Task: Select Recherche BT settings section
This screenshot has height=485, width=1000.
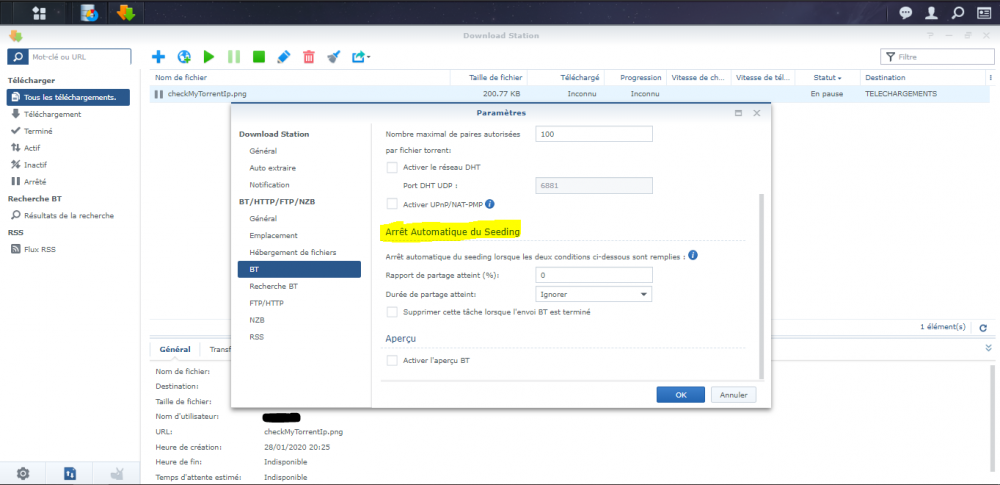Action: (274, 287)
